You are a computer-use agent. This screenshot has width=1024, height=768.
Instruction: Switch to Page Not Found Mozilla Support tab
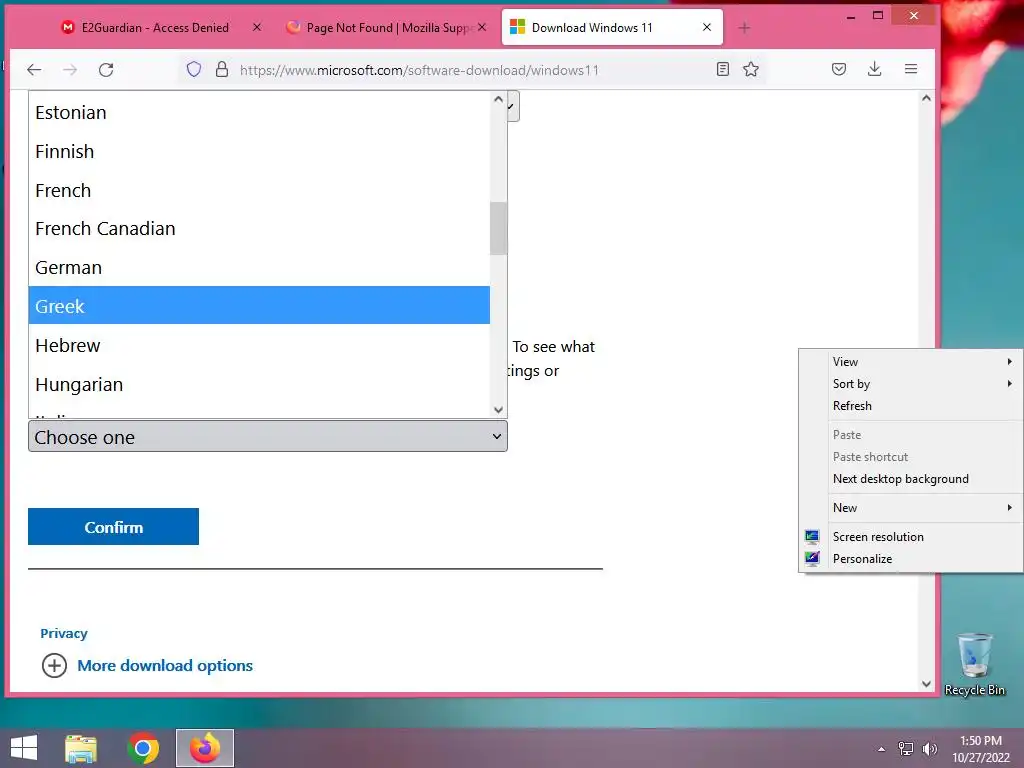[388, 27]
